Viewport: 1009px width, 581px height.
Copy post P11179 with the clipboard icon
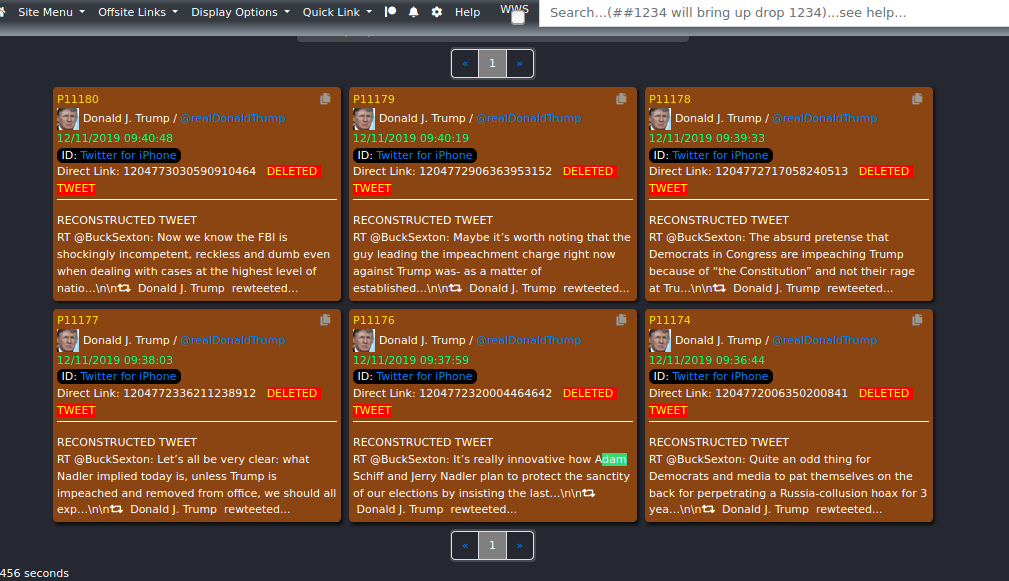[x=621, y=98]
